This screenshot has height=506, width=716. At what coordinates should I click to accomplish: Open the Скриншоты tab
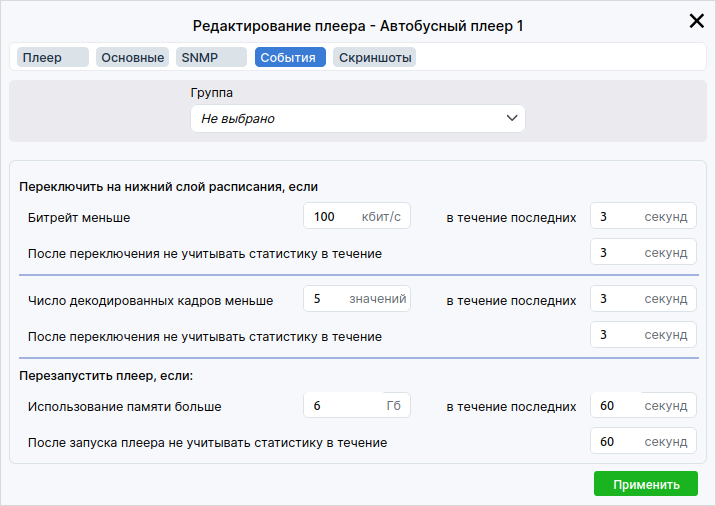click(374, 58)
